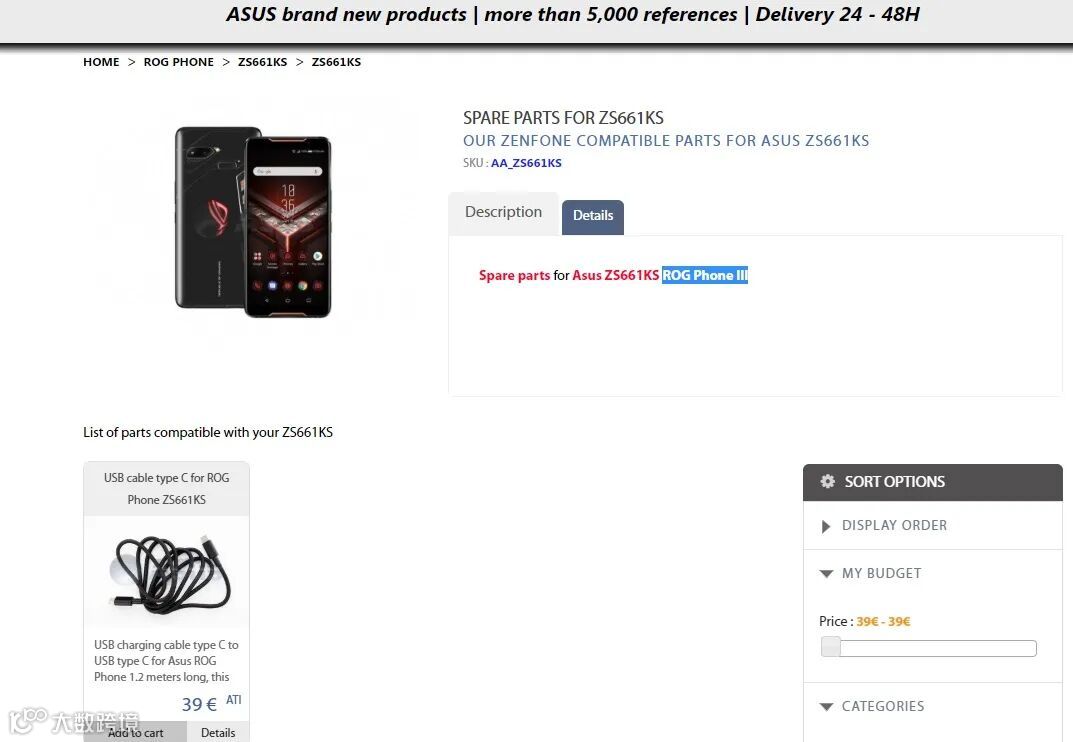This screenshot has height=742, width=1073.
Task: Click the gear icon beside Sort Options
Action: [x=827, y=481]
